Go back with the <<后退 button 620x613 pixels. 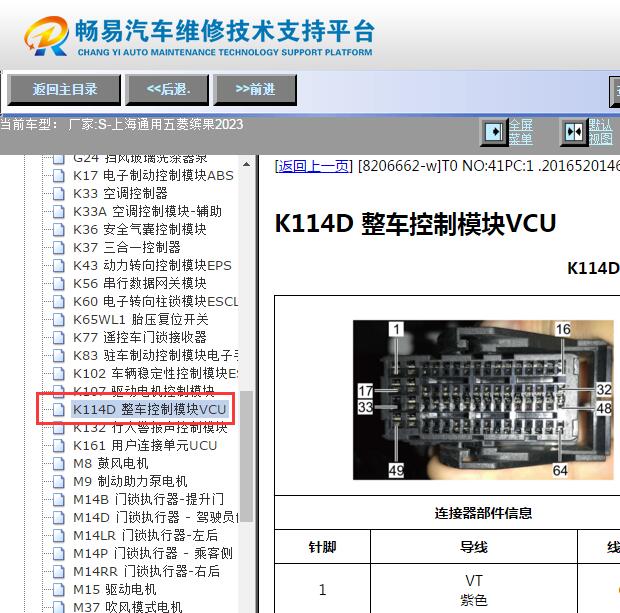[167, 89]
